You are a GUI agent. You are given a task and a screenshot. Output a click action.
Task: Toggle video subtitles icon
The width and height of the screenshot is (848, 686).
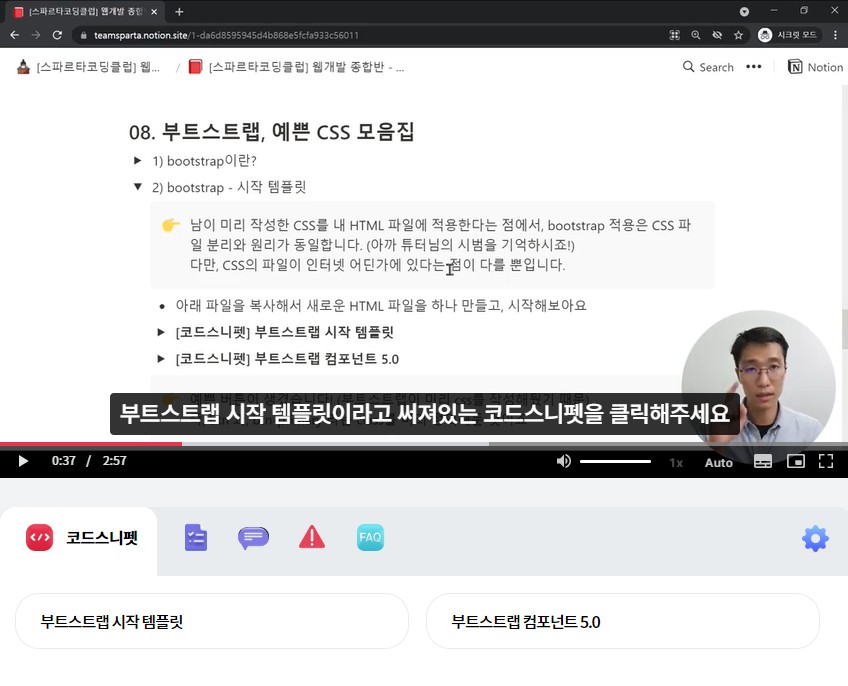coord(763,461)
